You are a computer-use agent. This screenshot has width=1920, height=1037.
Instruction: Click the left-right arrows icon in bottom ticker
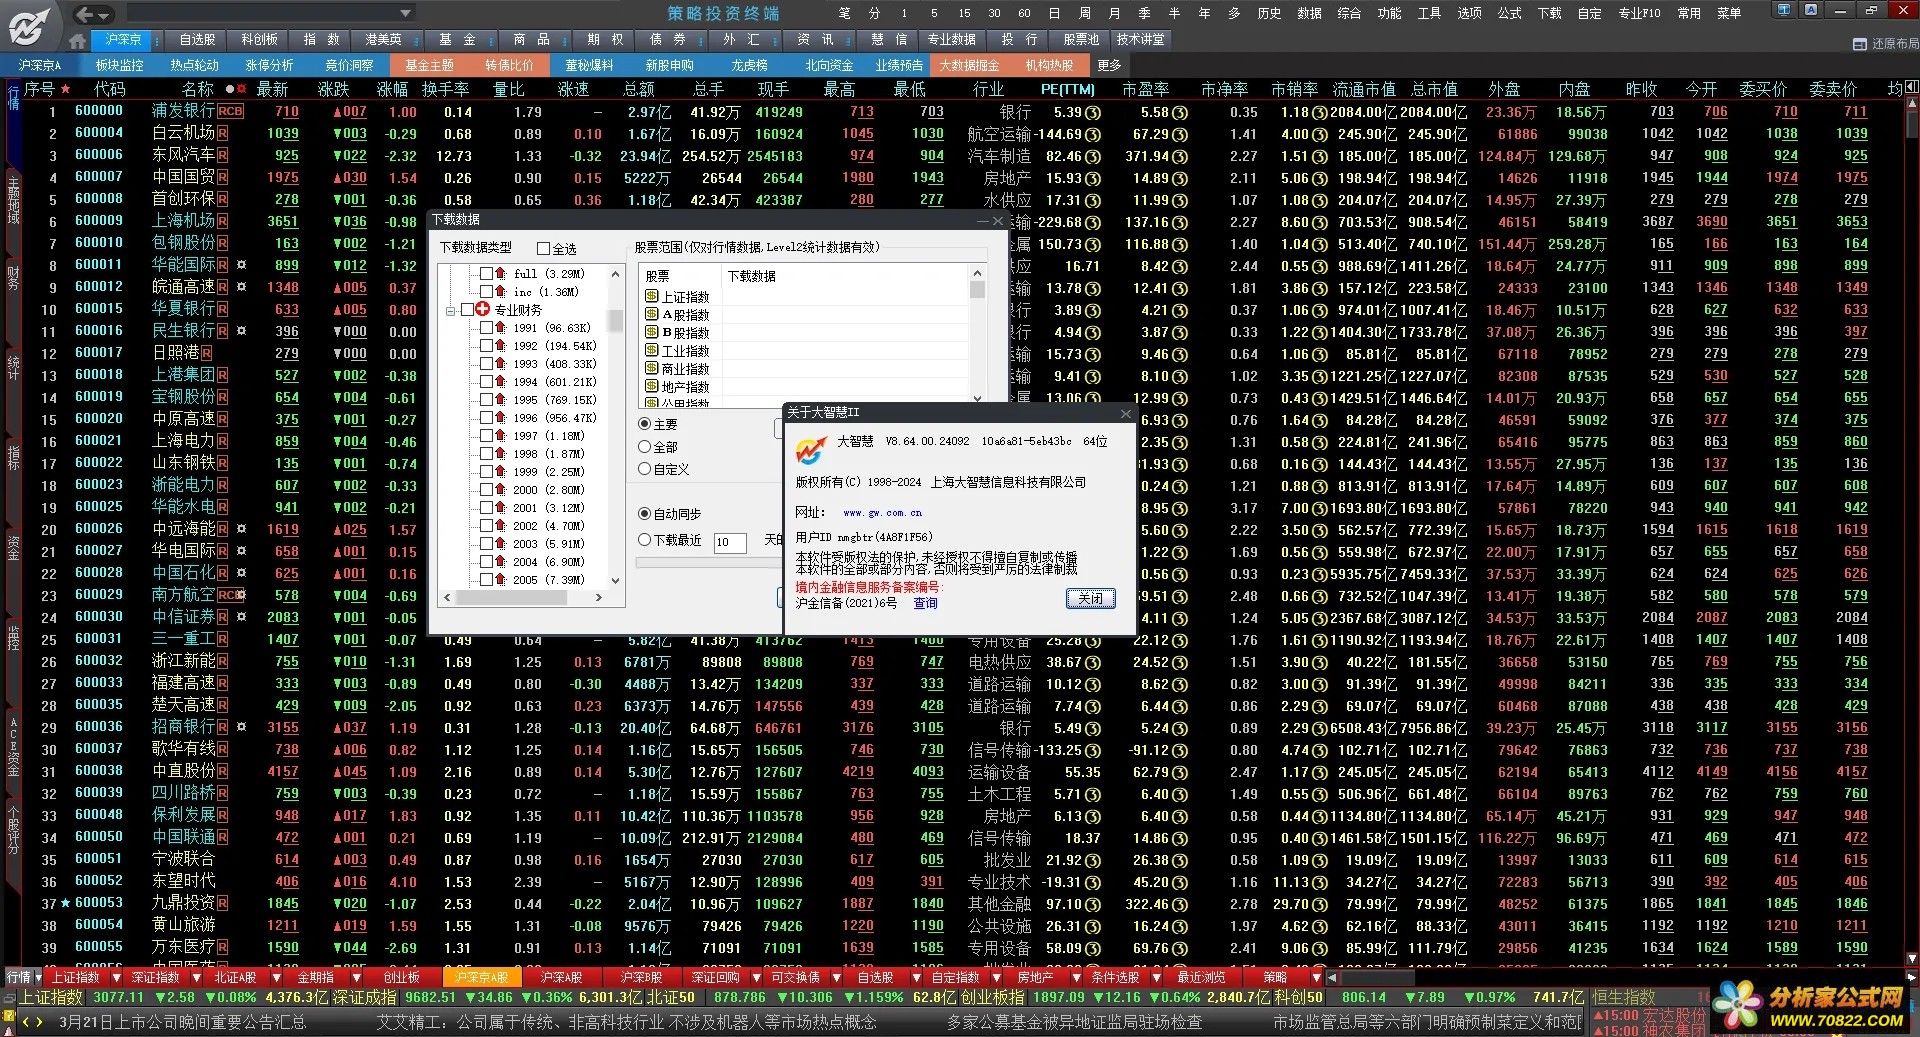(33, 1022)
